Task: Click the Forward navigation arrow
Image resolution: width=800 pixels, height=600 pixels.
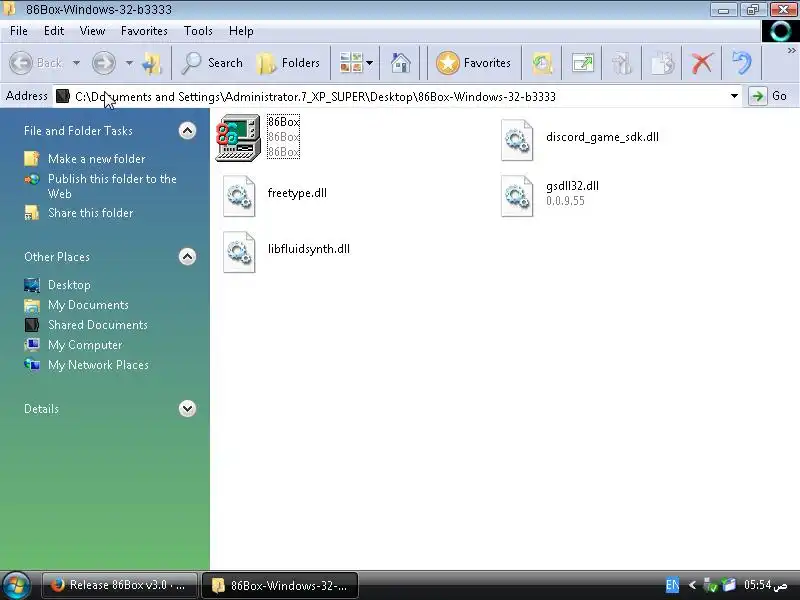Action: point(104,63)
